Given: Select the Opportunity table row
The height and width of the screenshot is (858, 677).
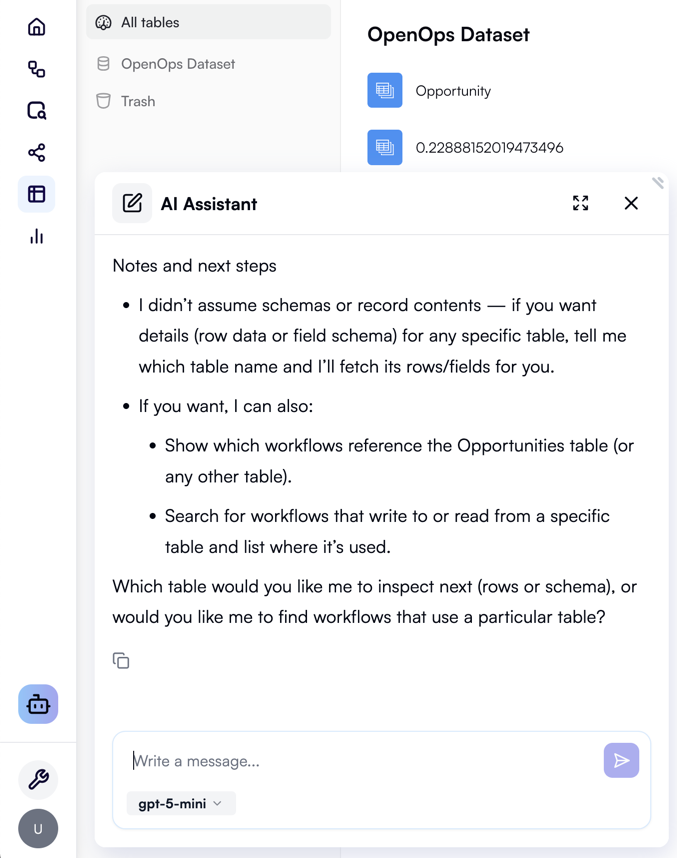Looking at the screenshot, I should pyautogui.click(x=452, y=90).
